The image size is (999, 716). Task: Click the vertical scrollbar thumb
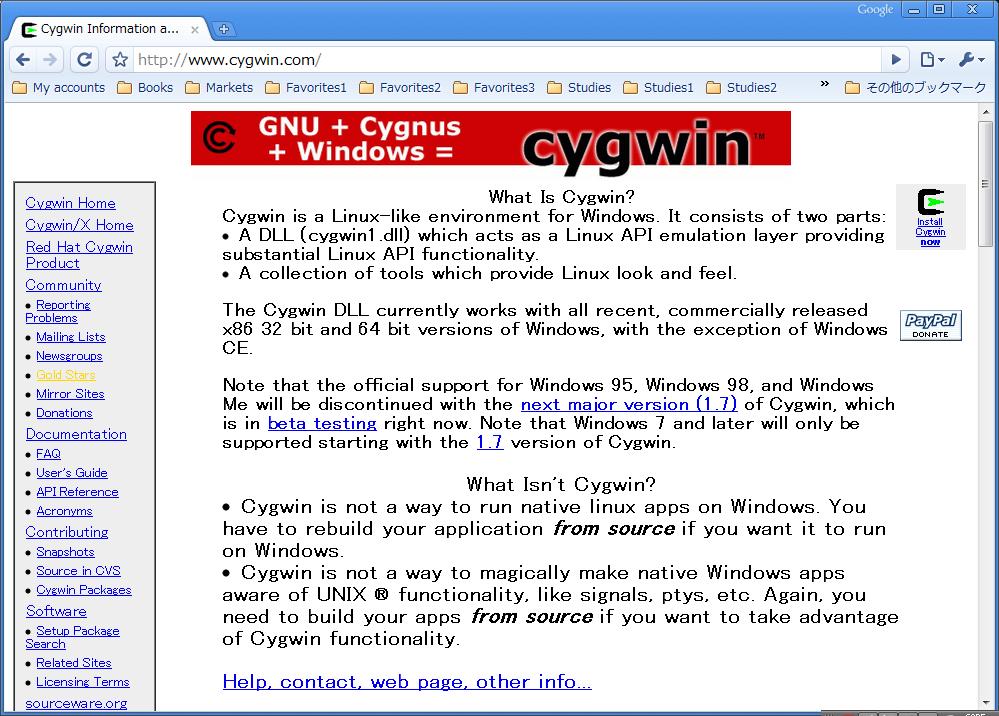click(986, 183)
